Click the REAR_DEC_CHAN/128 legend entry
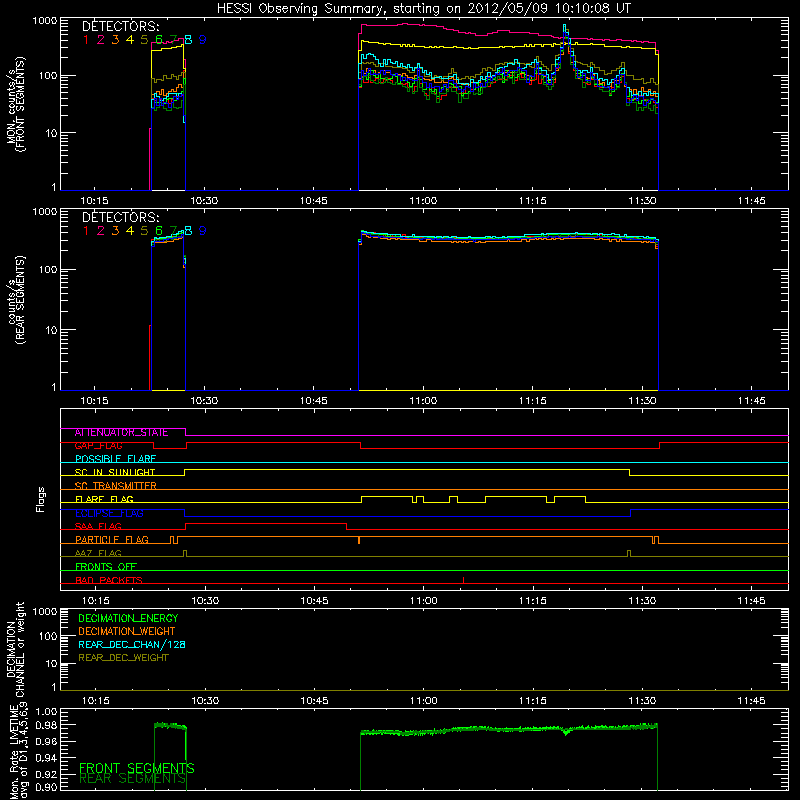This screenshot has width=800, height=800. click(132, 645)
